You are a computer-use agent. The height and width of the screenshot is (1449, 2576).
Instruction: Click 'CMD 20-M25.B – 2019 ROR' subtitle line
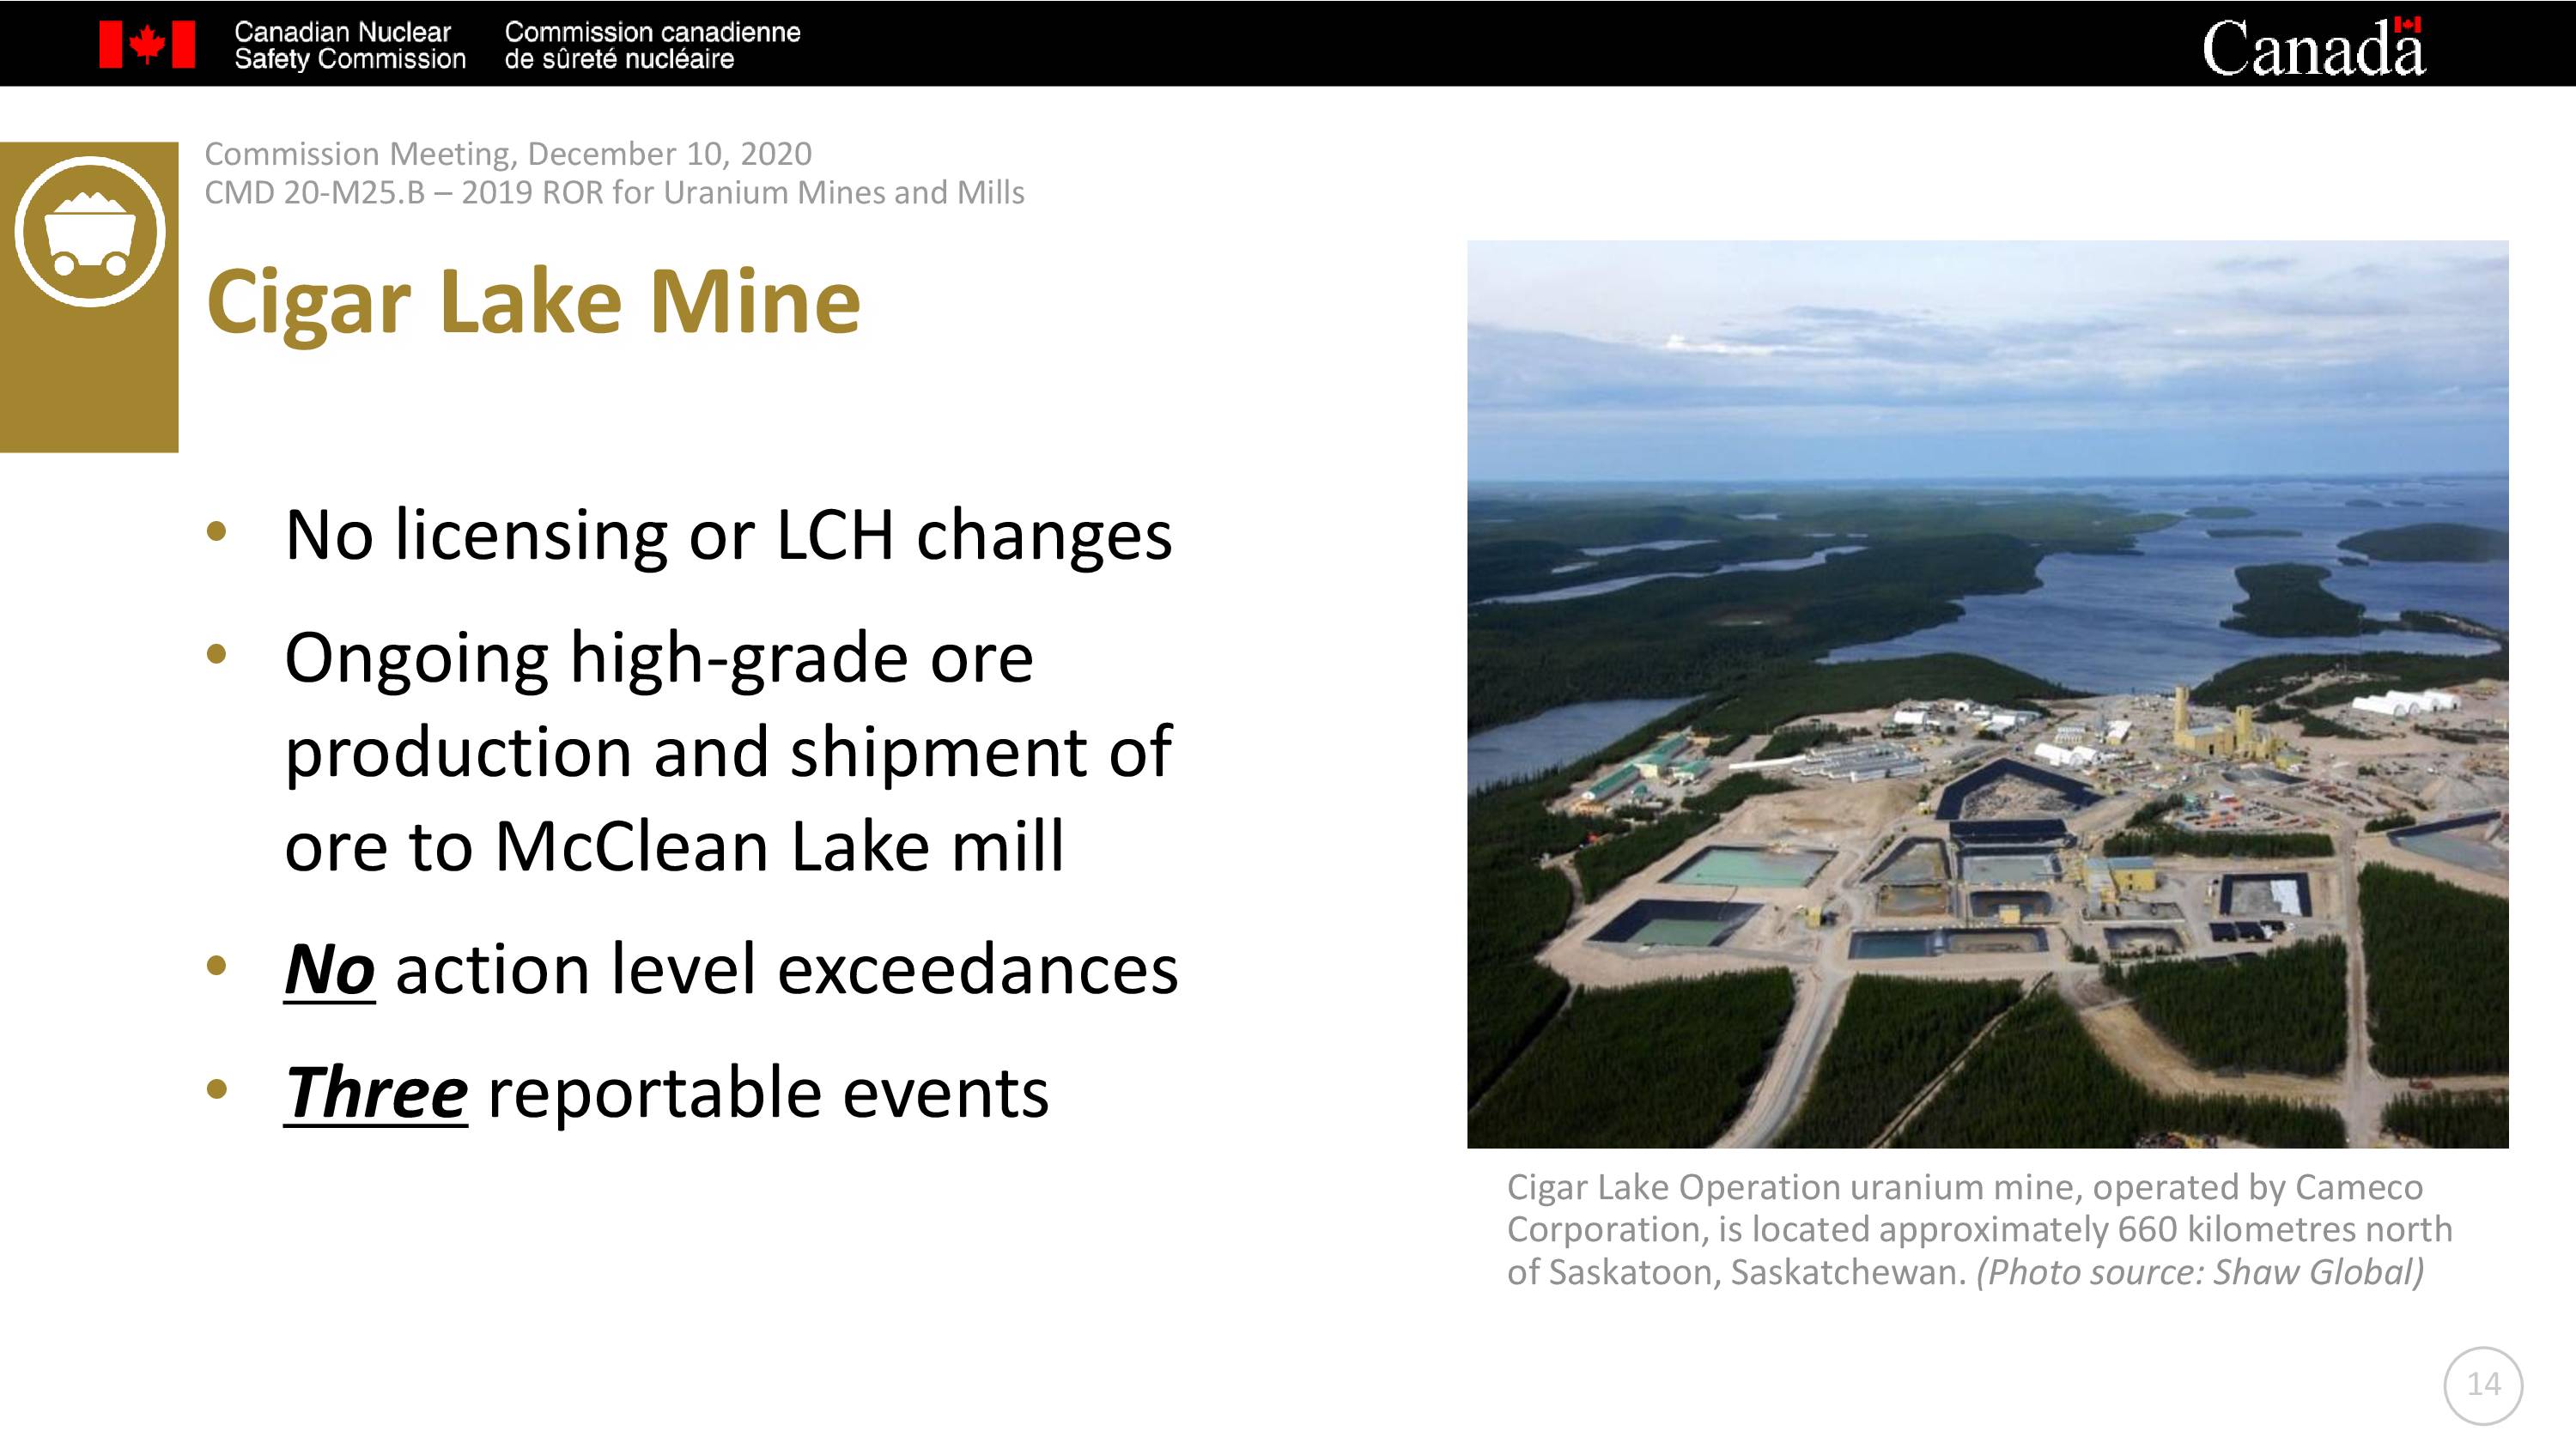click(x=614, y=192)
